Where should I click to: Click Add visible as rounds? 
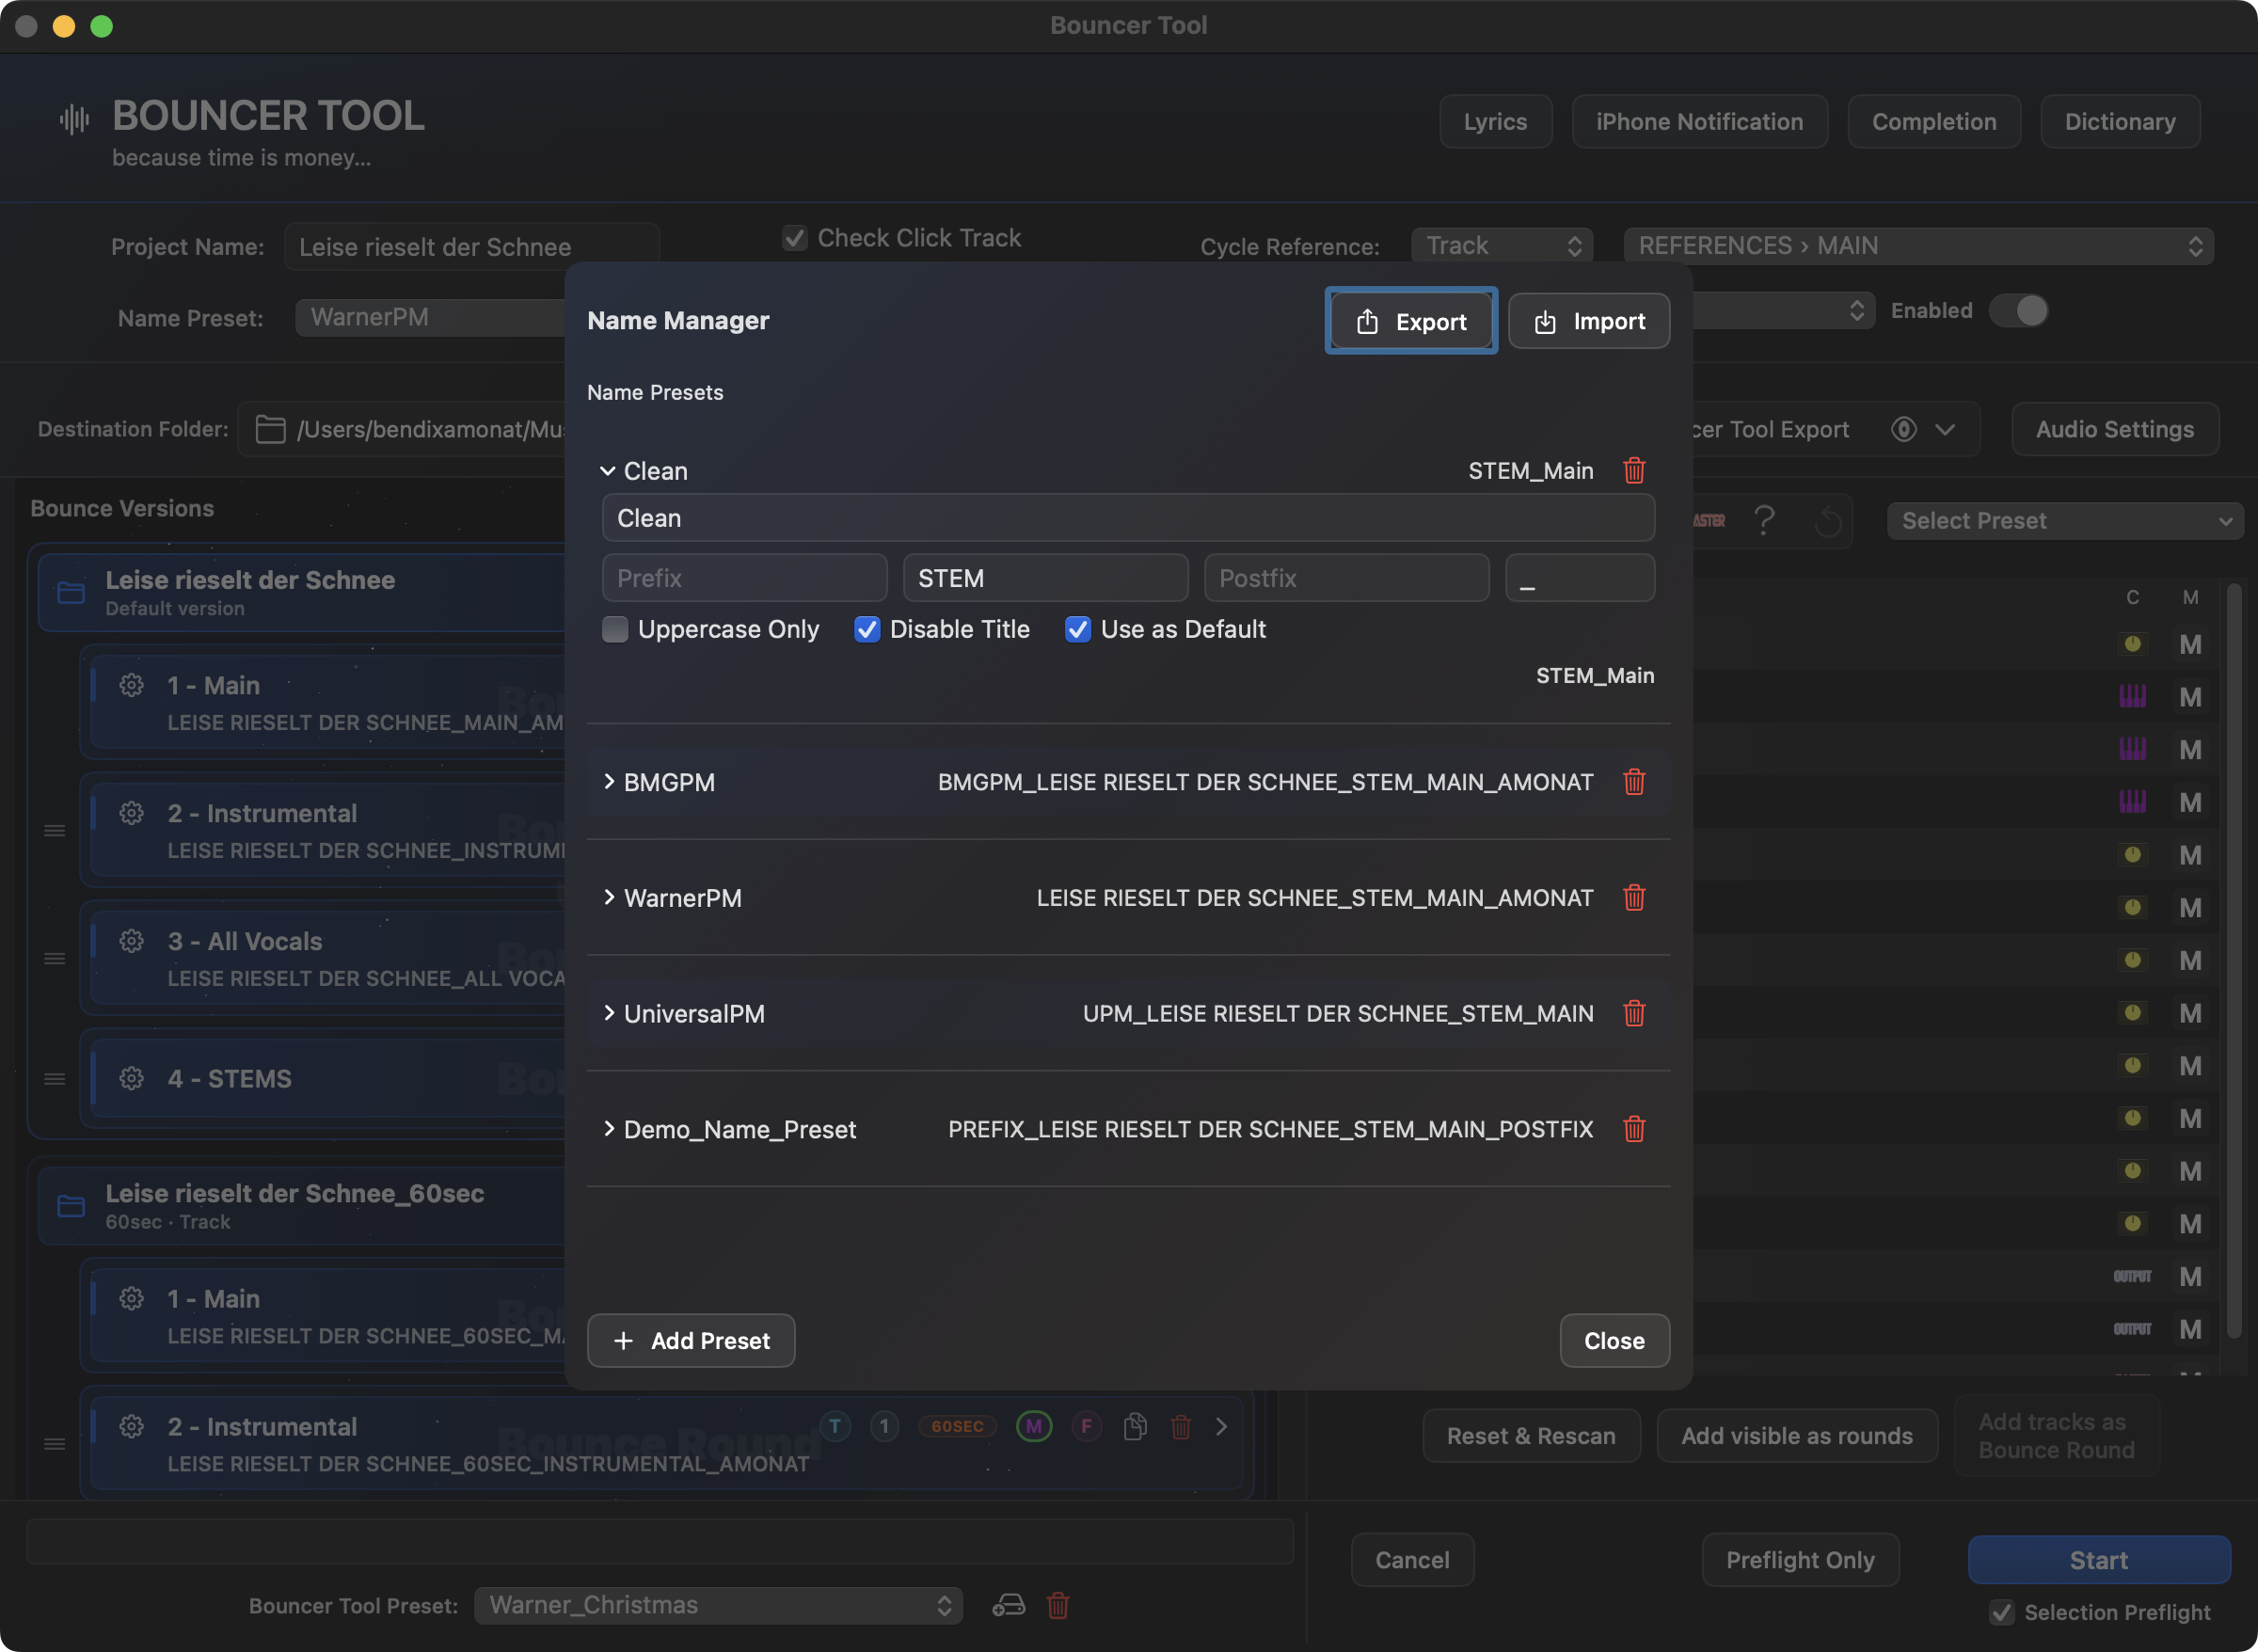(1796, 1435)
